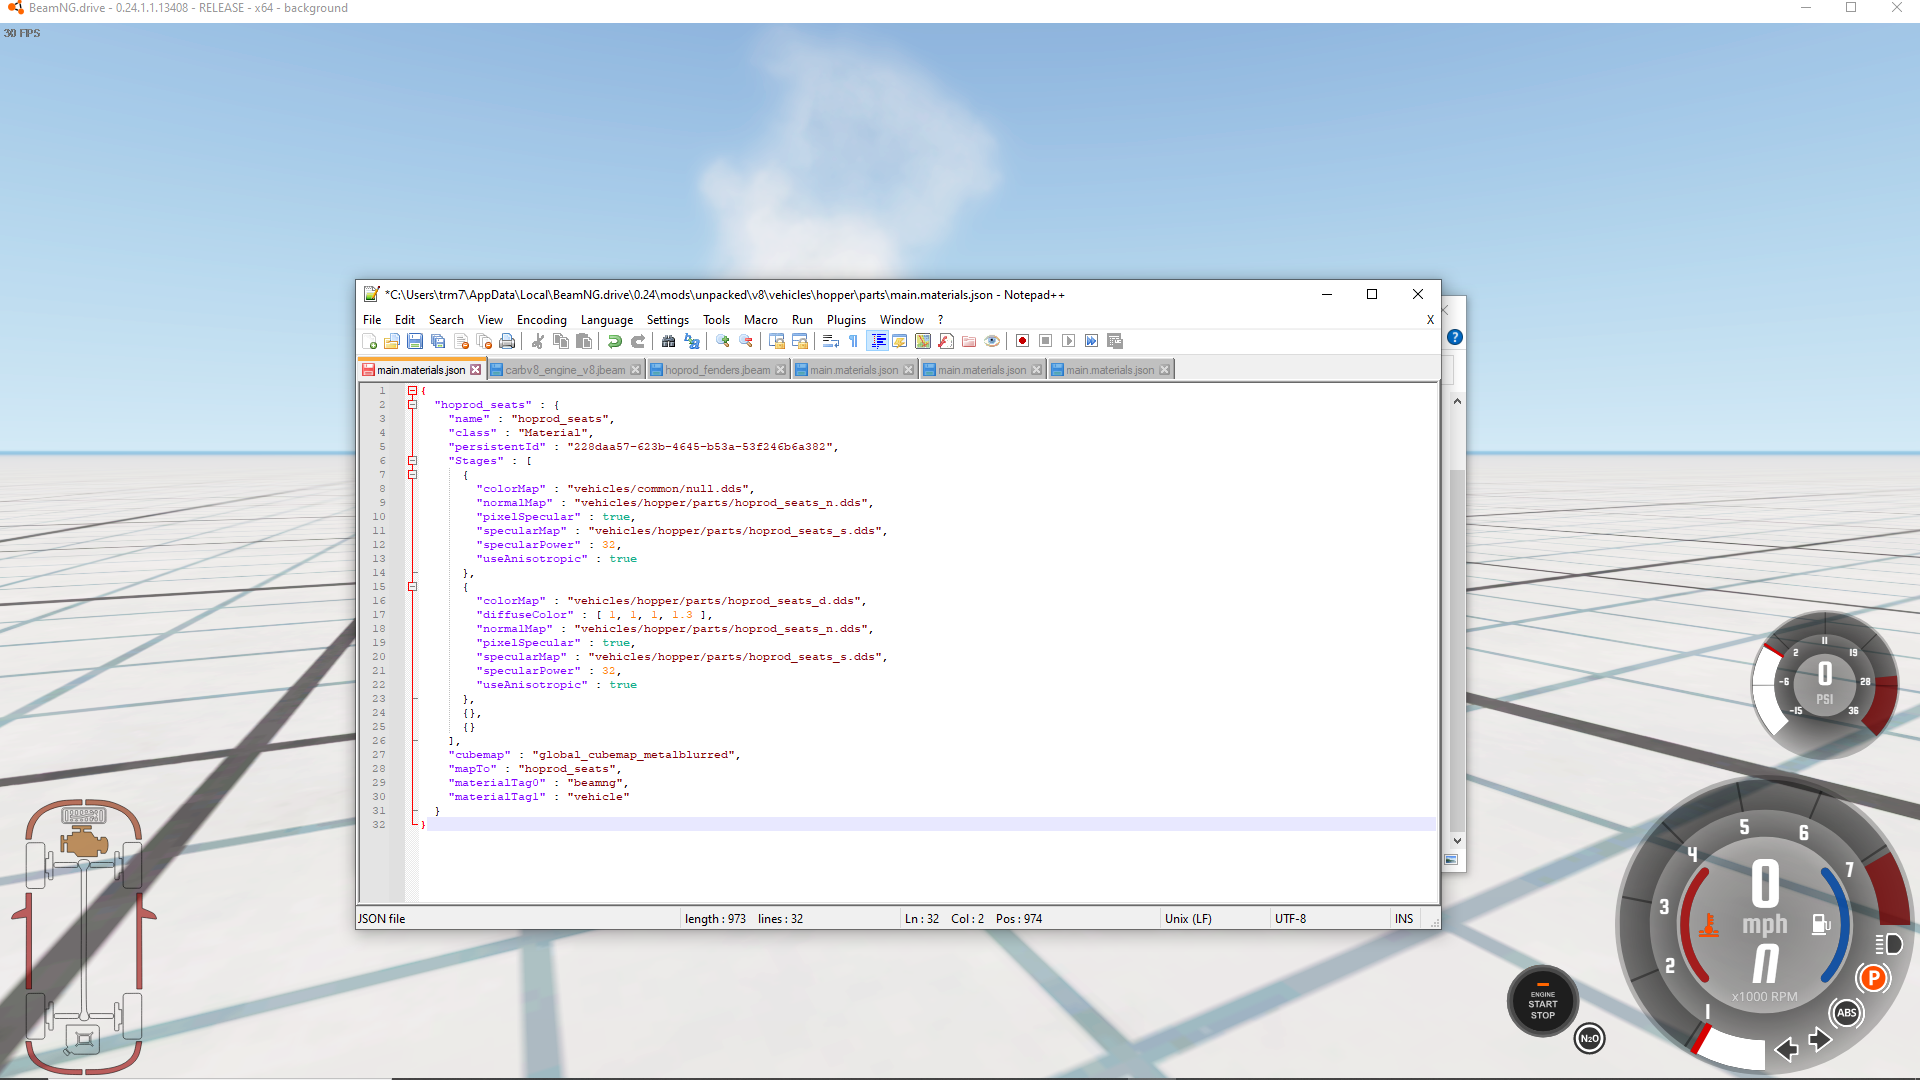
Task: Collapse the "Stages" array fold marker
Action: pos(412,461)
